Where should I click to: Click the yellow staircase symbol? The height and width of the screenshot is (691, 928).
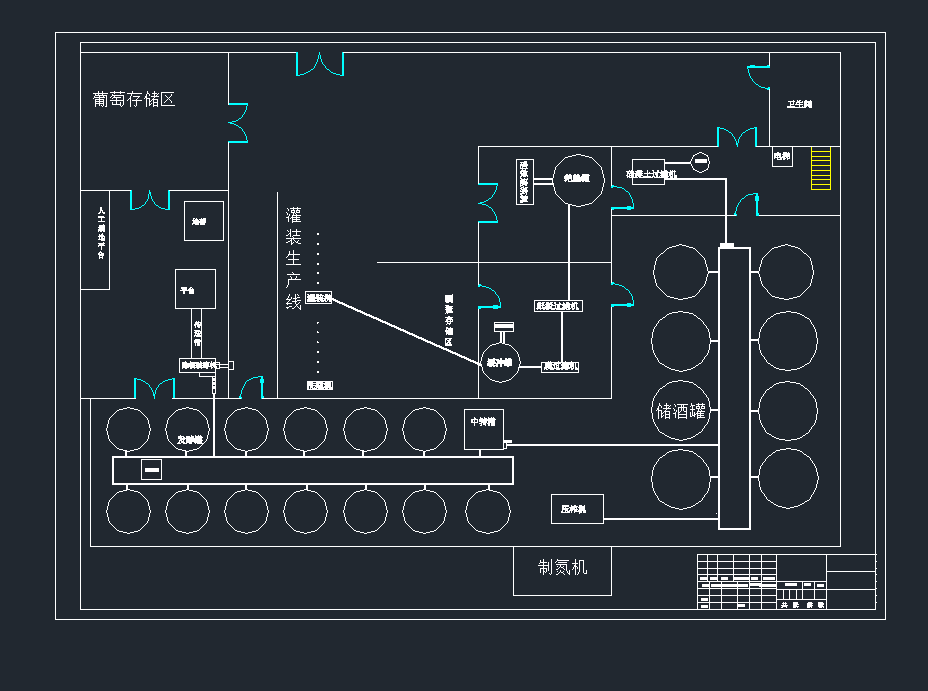coord(821,168)
